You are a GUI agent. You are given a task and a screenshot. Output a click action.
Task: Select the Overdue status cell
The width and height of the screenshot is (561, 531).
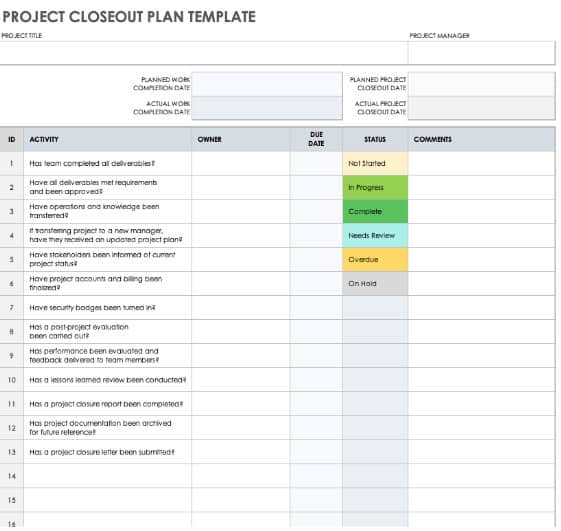[375, 259]
